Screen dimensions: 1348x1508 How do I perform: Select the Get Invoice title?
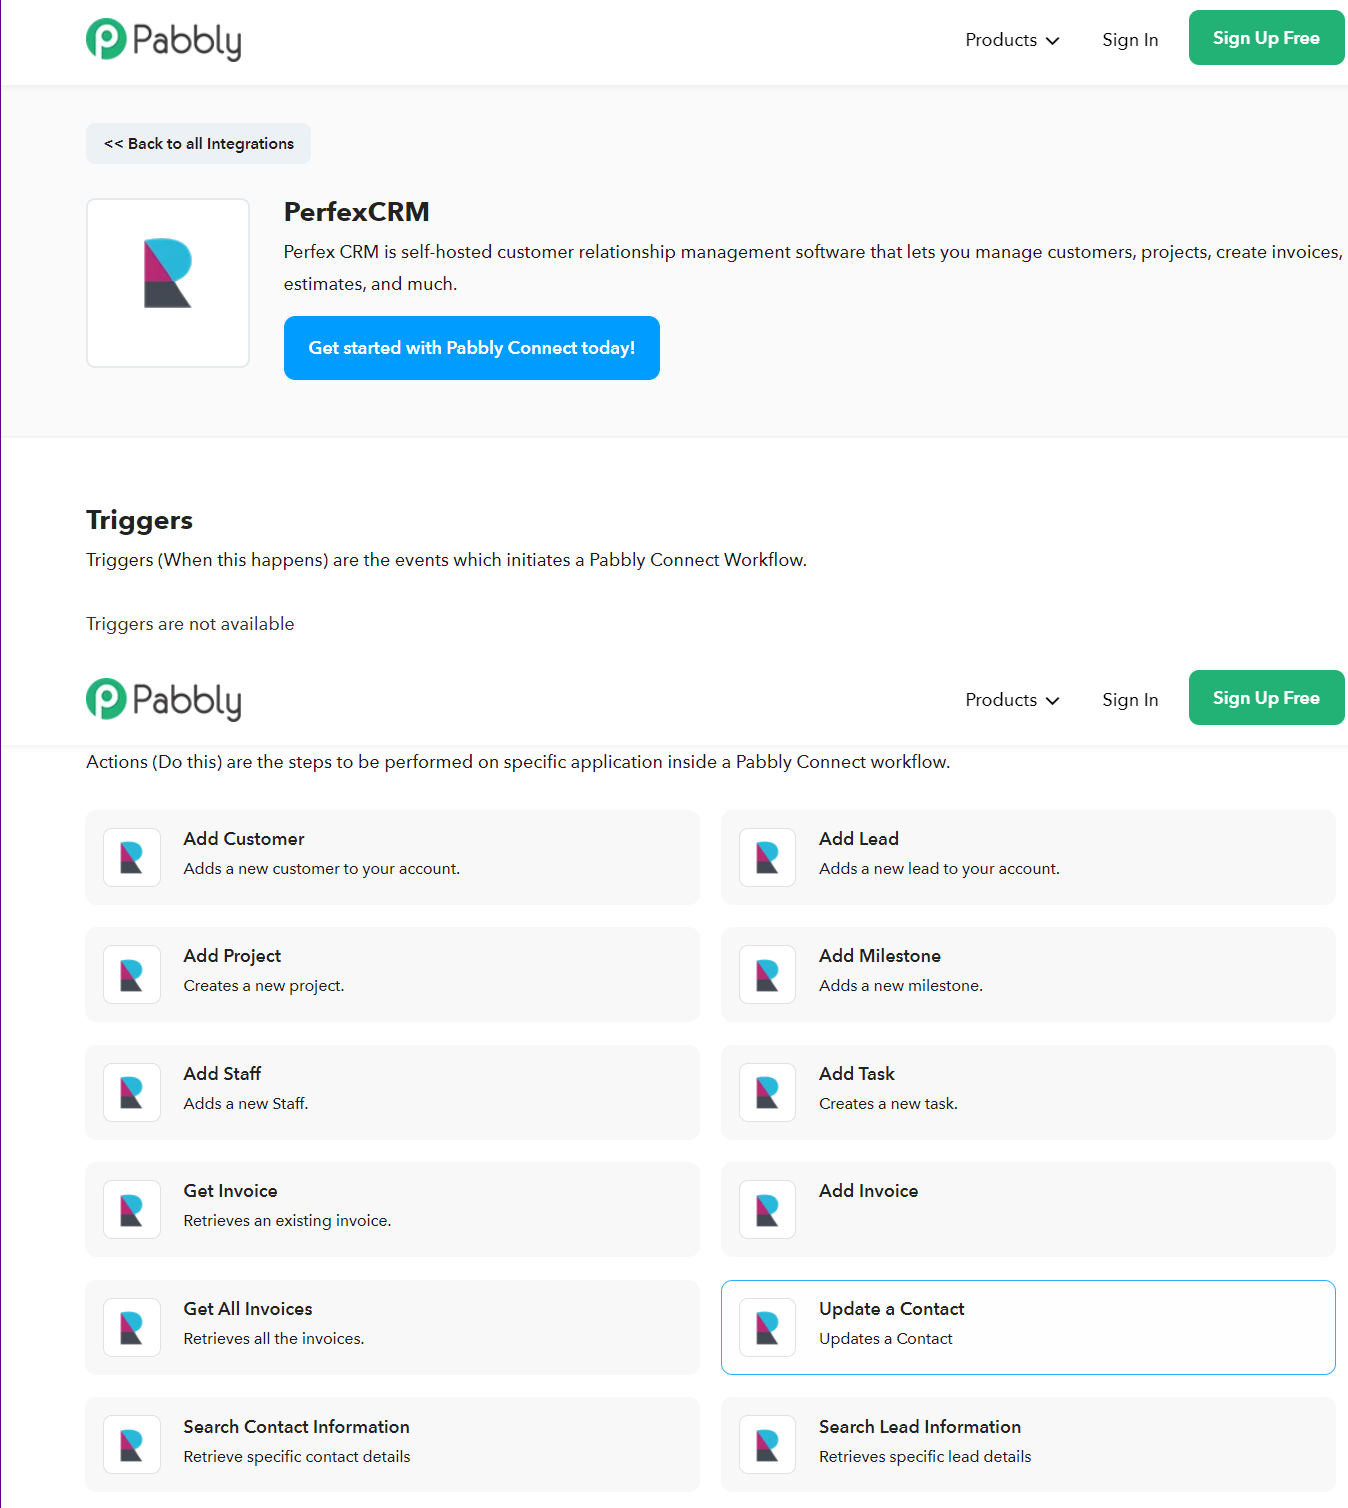tap(230, 1191)
